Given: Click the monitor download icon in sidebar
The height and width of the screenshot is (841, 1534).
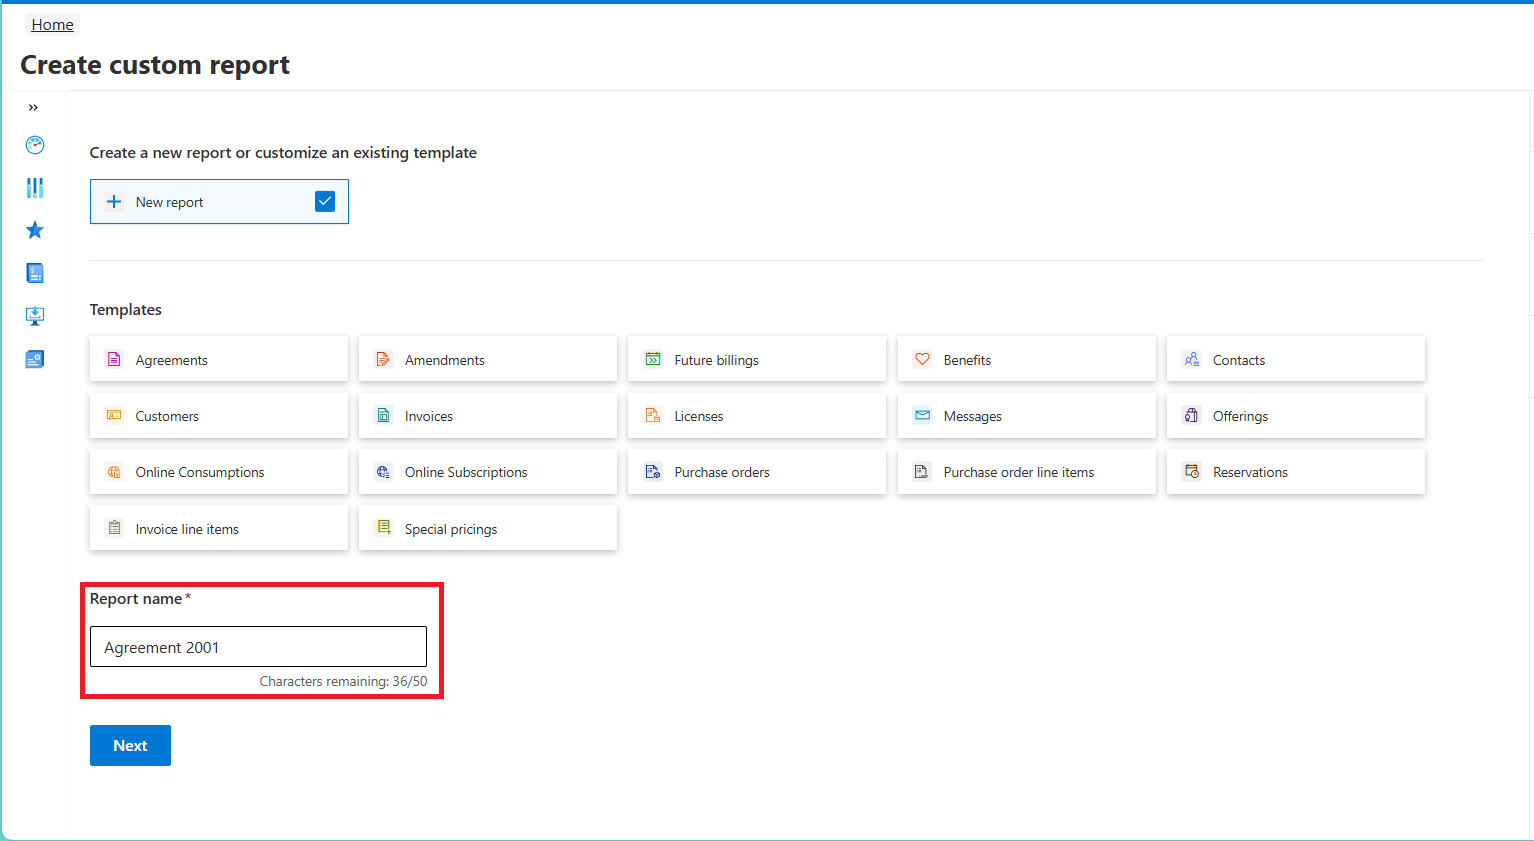Looking at the screenshot, I should coord(35,316).
